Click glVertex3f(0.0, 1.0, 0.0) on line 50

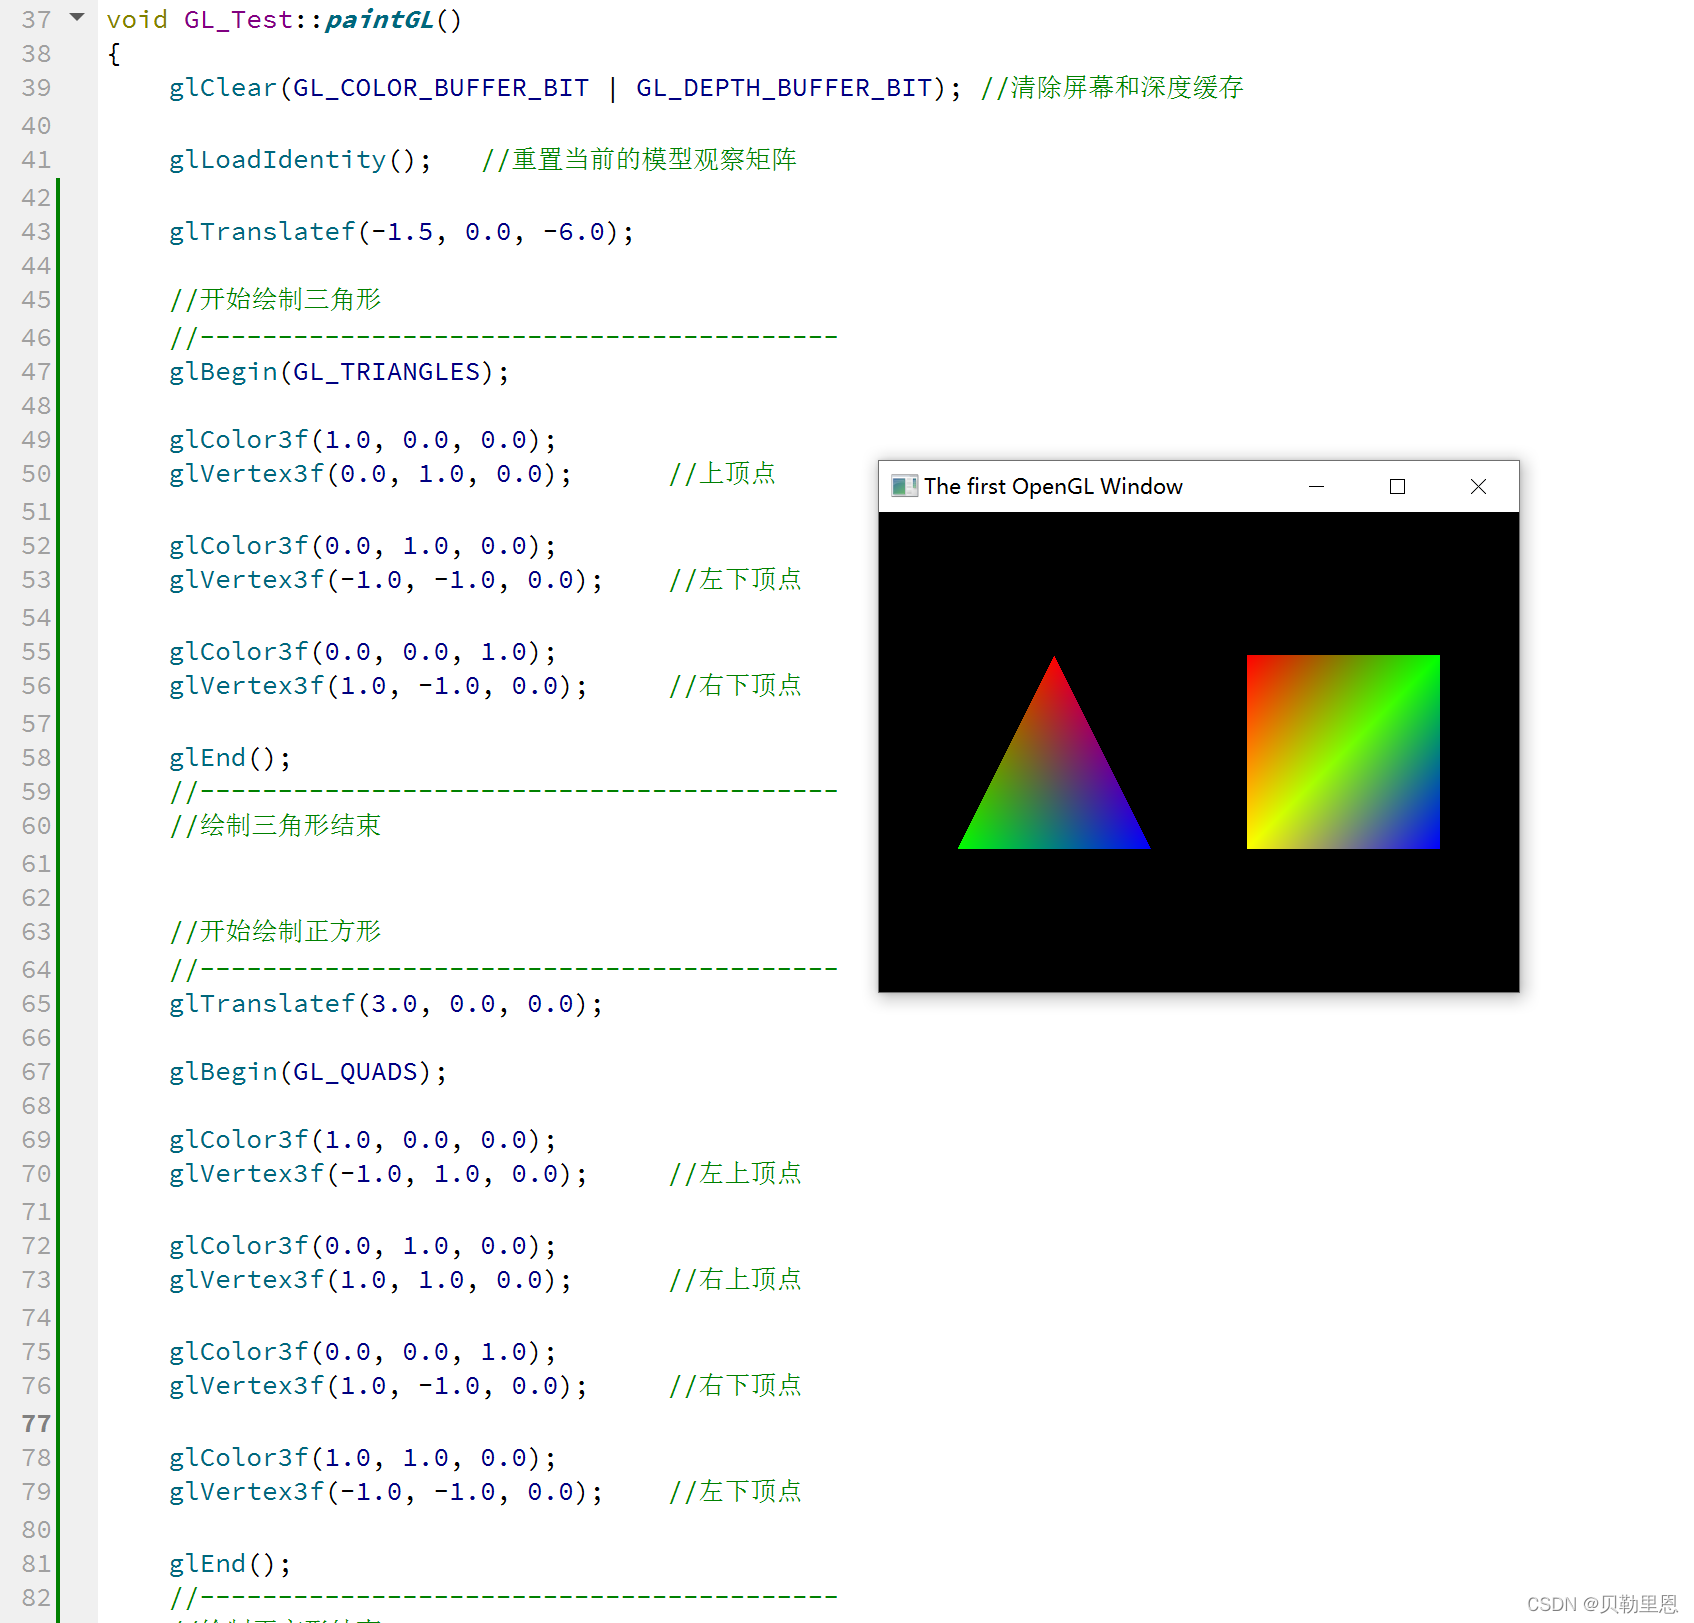pos(370,474)
